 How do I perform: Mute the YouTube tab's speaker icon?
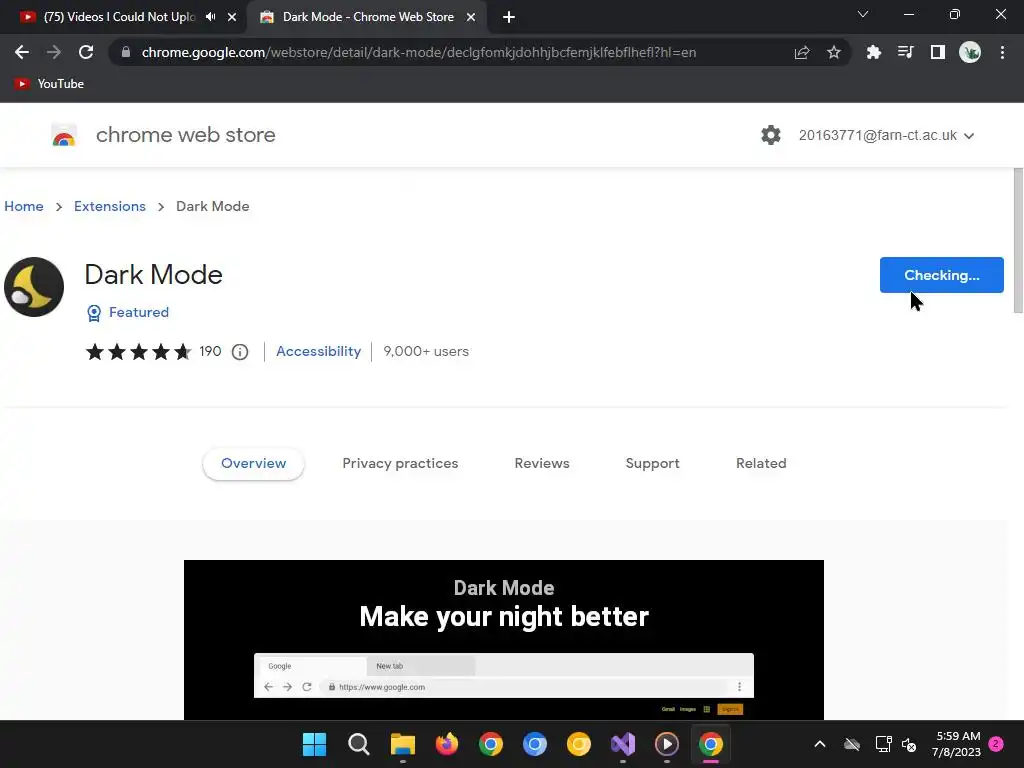(210, 17)
